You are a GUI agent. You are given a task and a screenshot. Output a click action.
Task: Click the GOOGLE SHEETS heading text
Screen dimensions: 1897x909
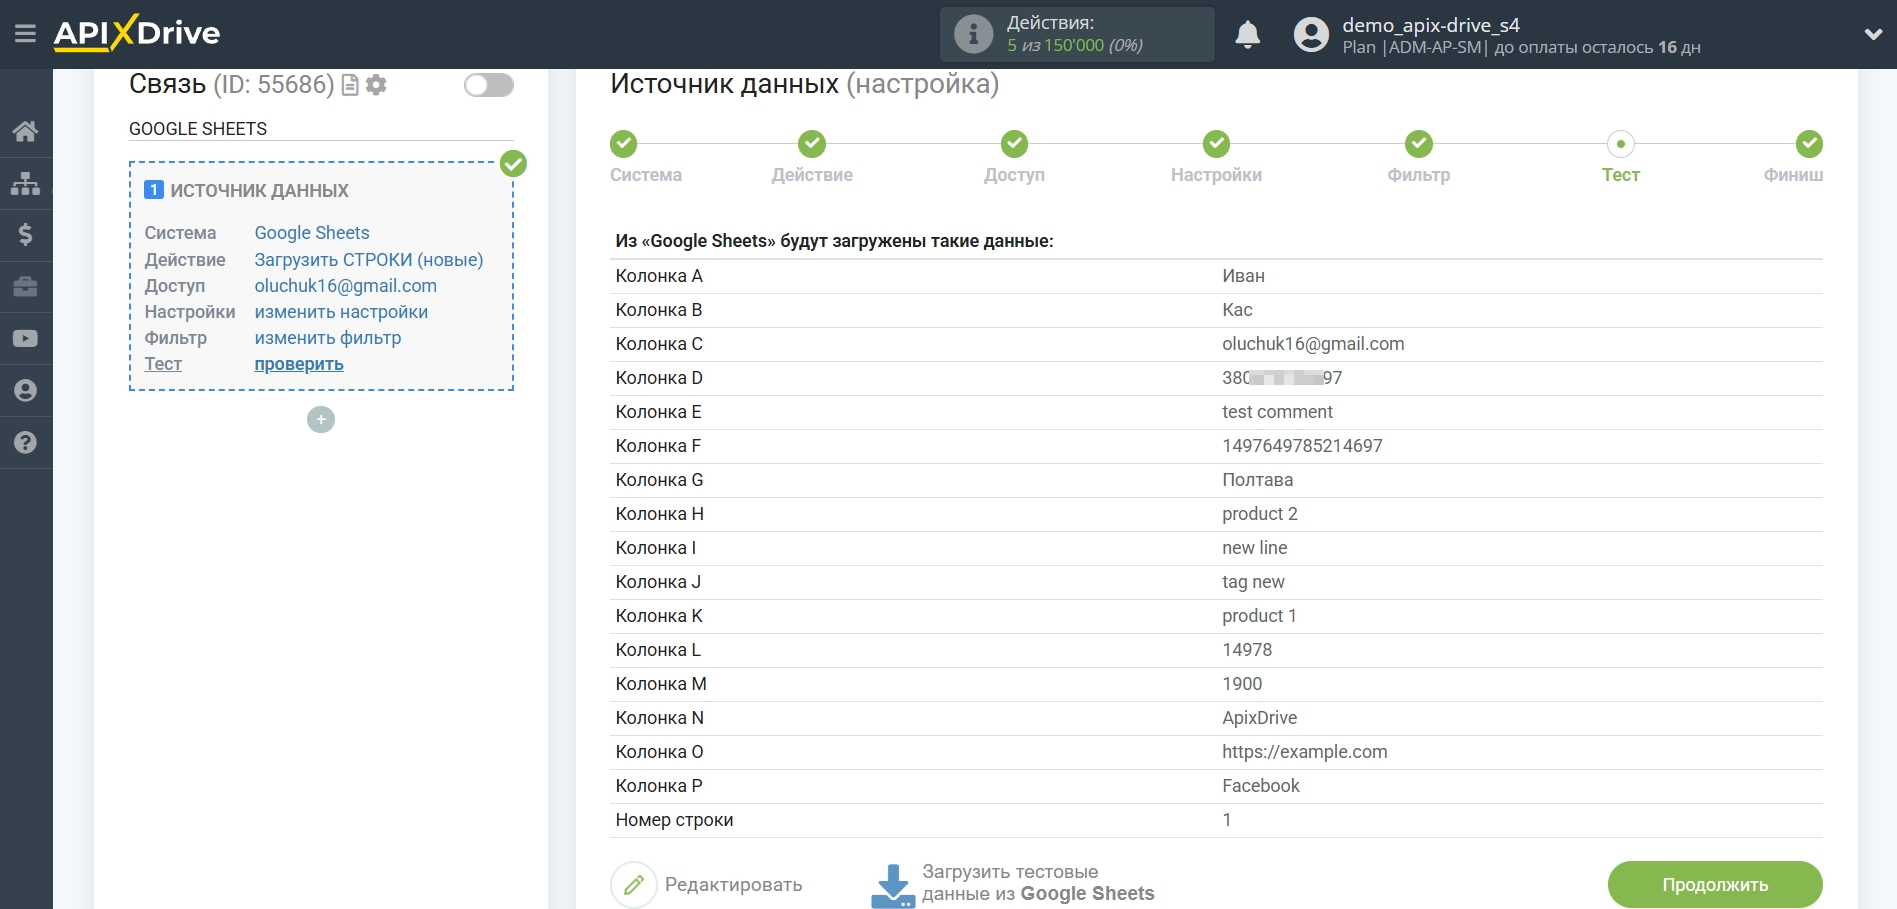coord(198,129)
